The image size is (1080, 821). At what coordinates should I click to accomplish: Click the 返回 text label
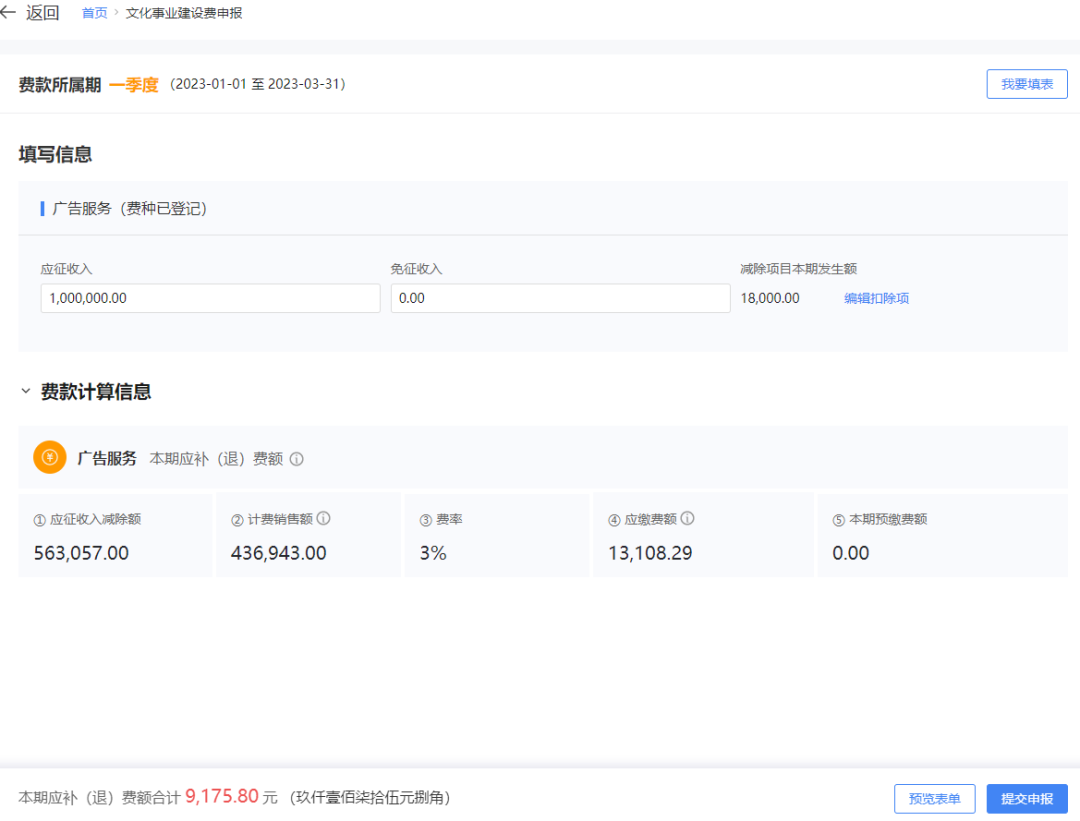pos(43,13)
